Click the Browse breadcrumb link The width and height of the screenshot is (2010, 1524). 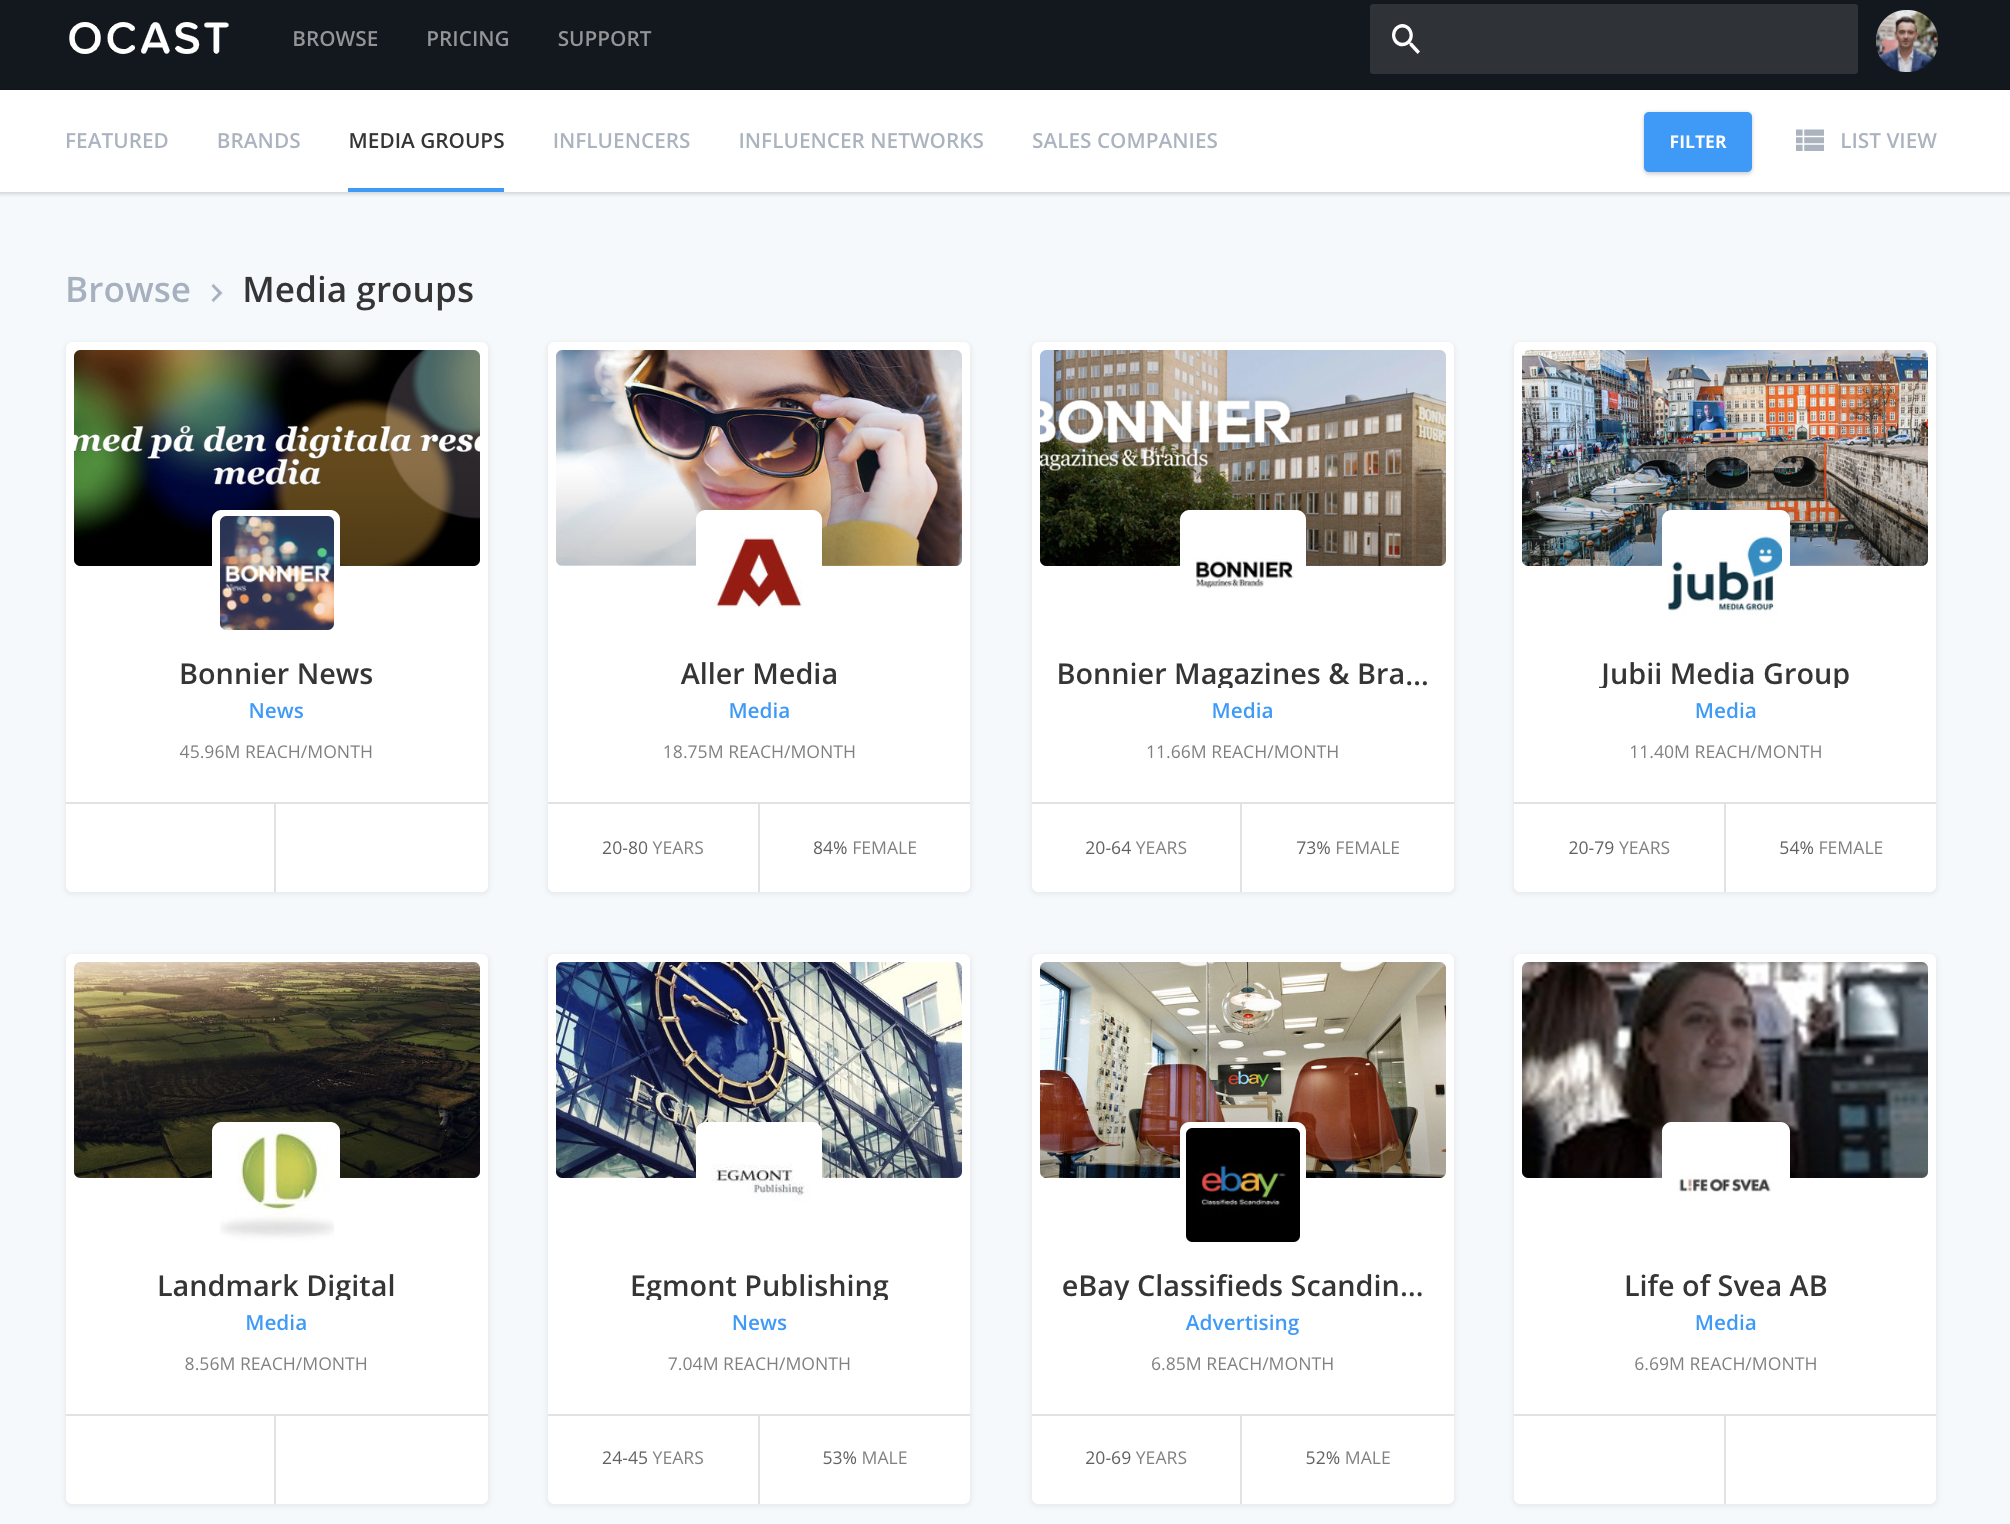pos(128,290)
